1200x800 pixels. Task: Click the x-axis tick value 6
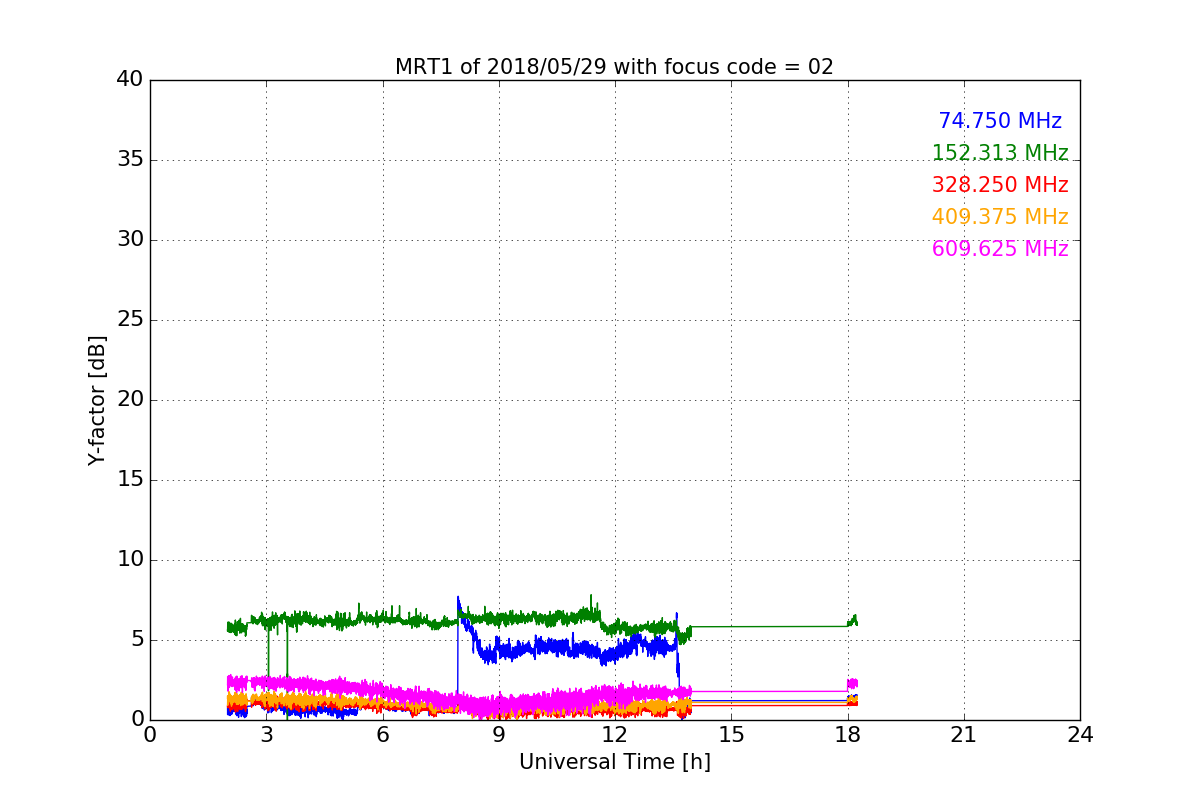pyautogui.click(x=383, y=735)
